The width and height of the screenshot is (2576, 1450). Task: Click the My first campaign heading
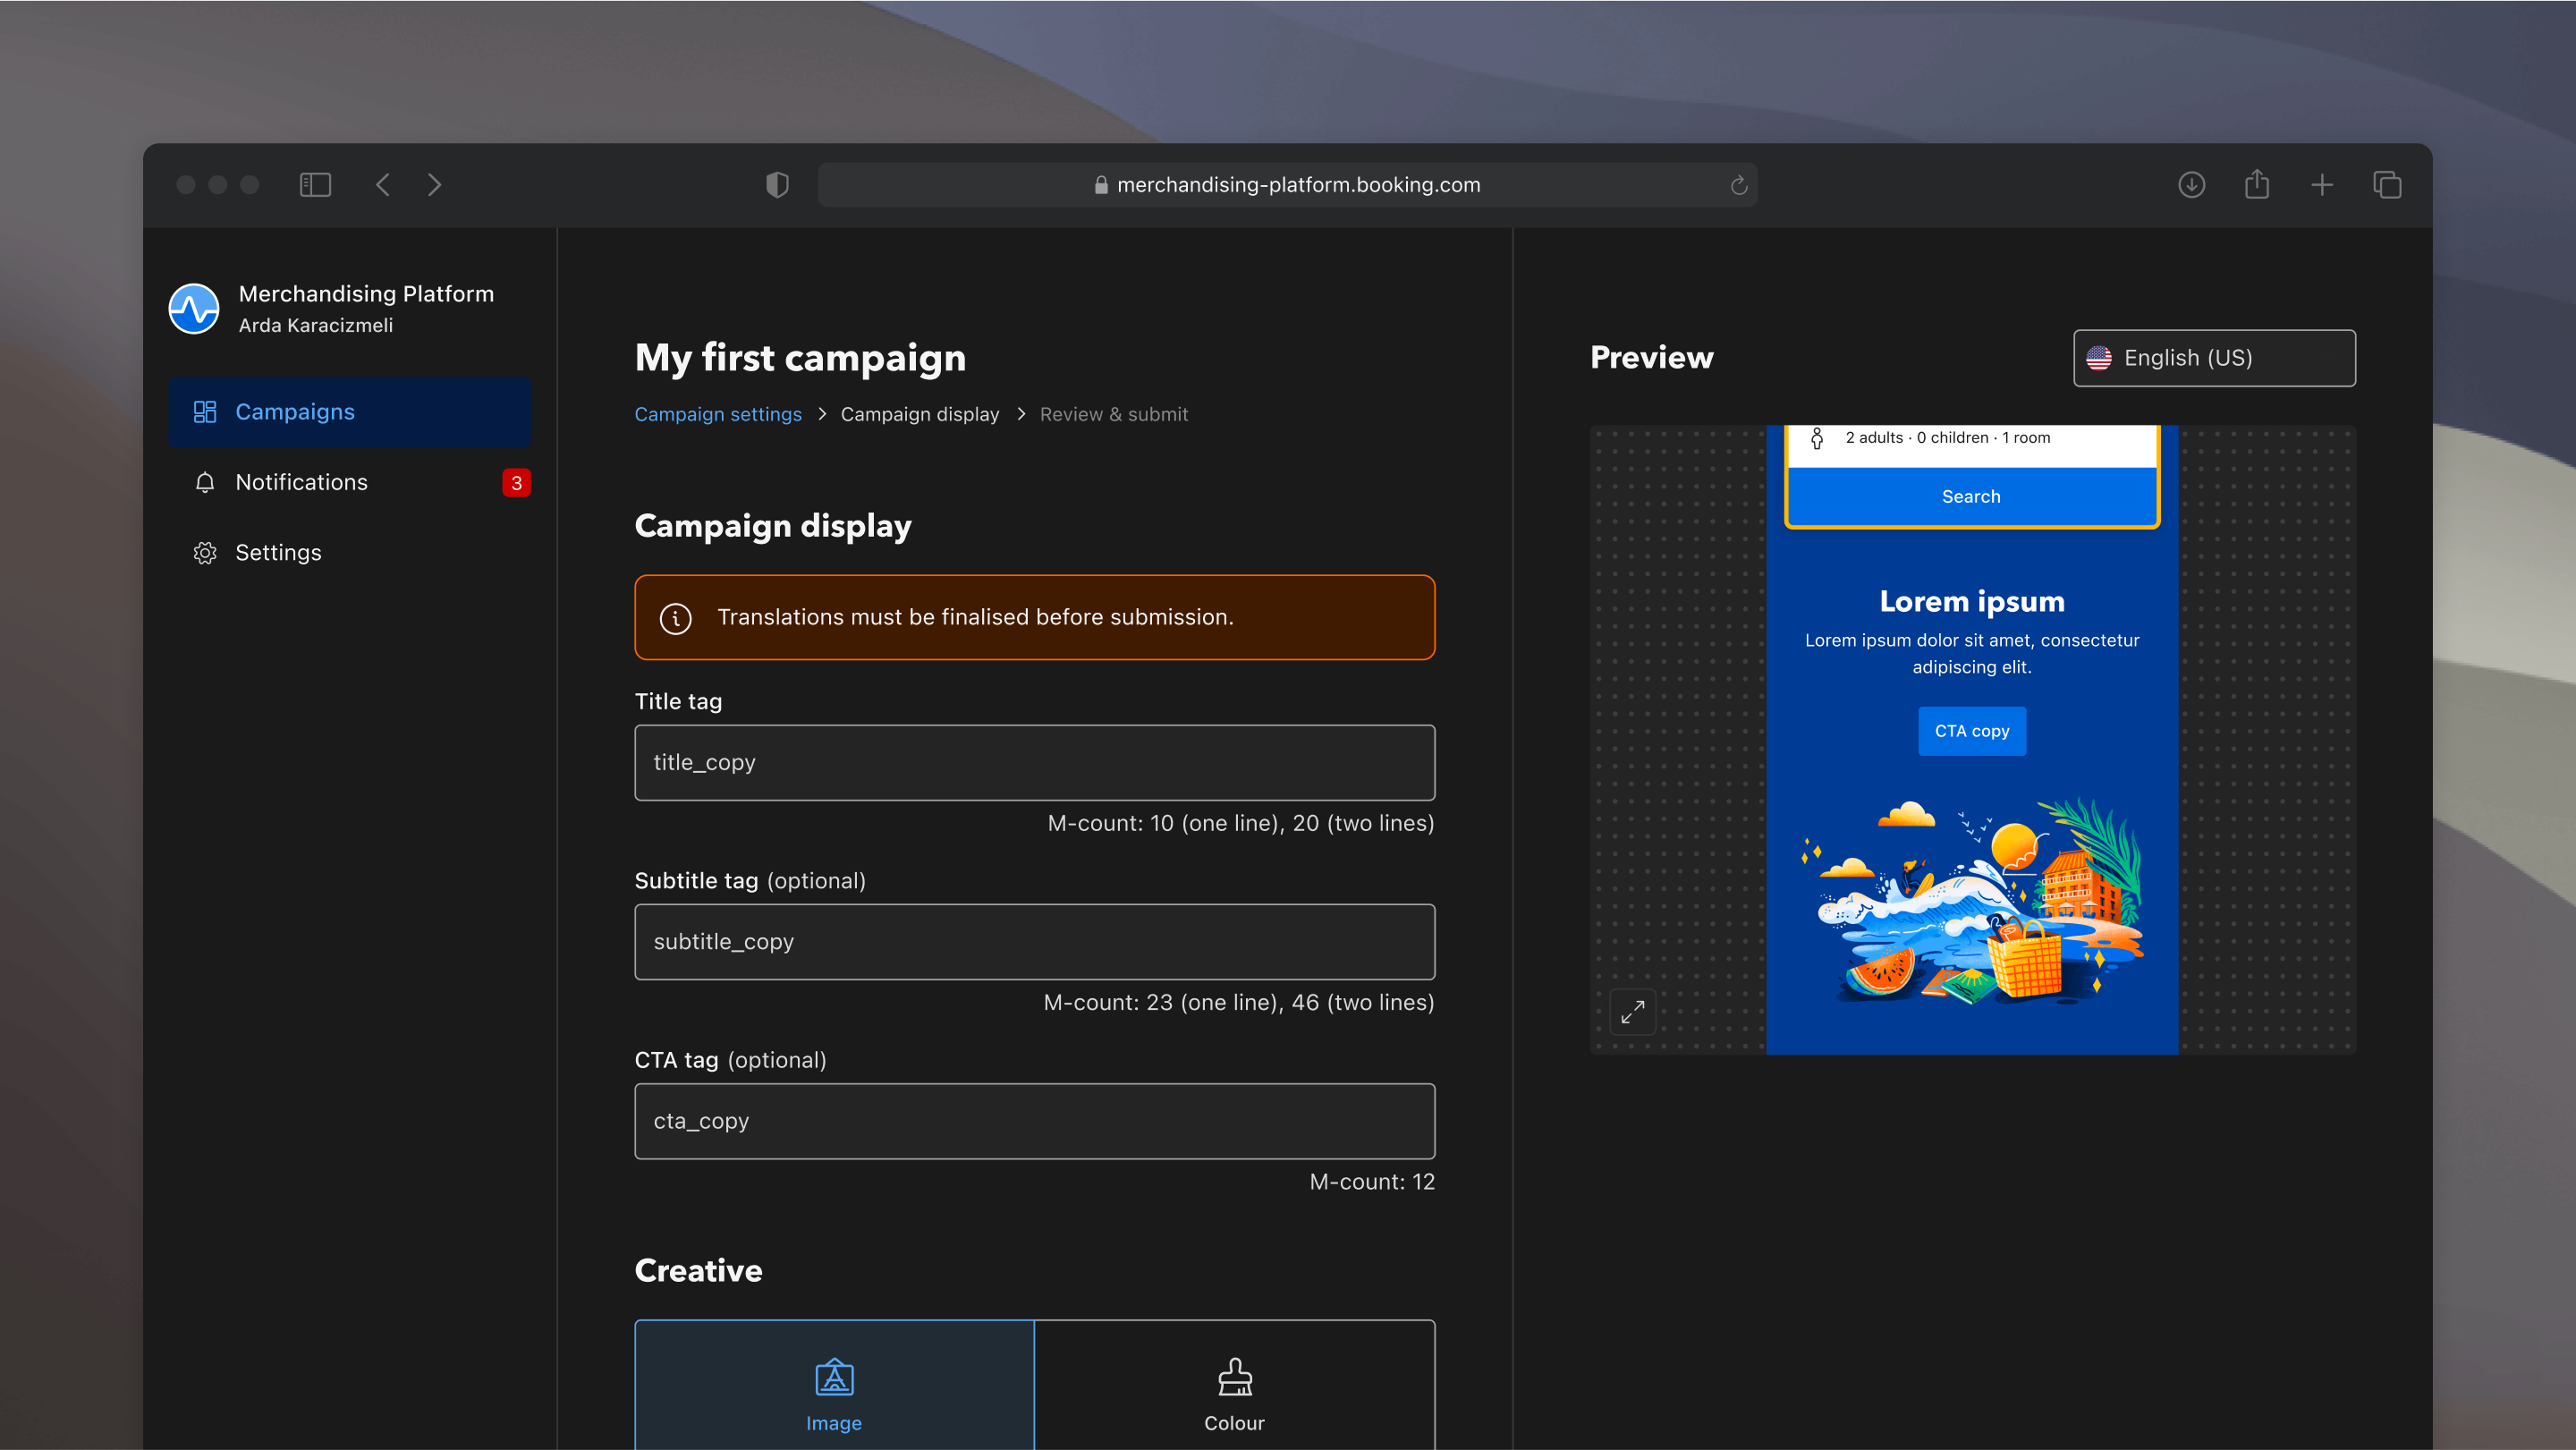click(x=800, y=358)
